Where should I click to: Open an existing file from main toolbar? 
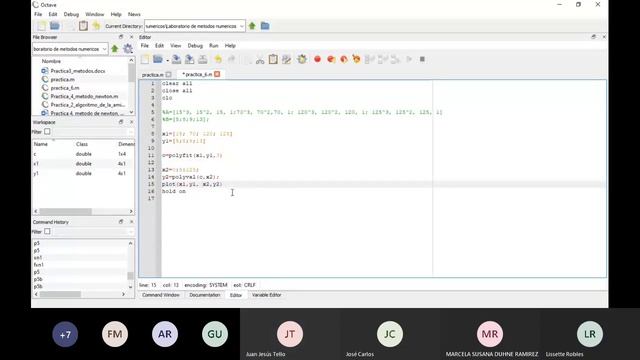[x=55, y=26]
